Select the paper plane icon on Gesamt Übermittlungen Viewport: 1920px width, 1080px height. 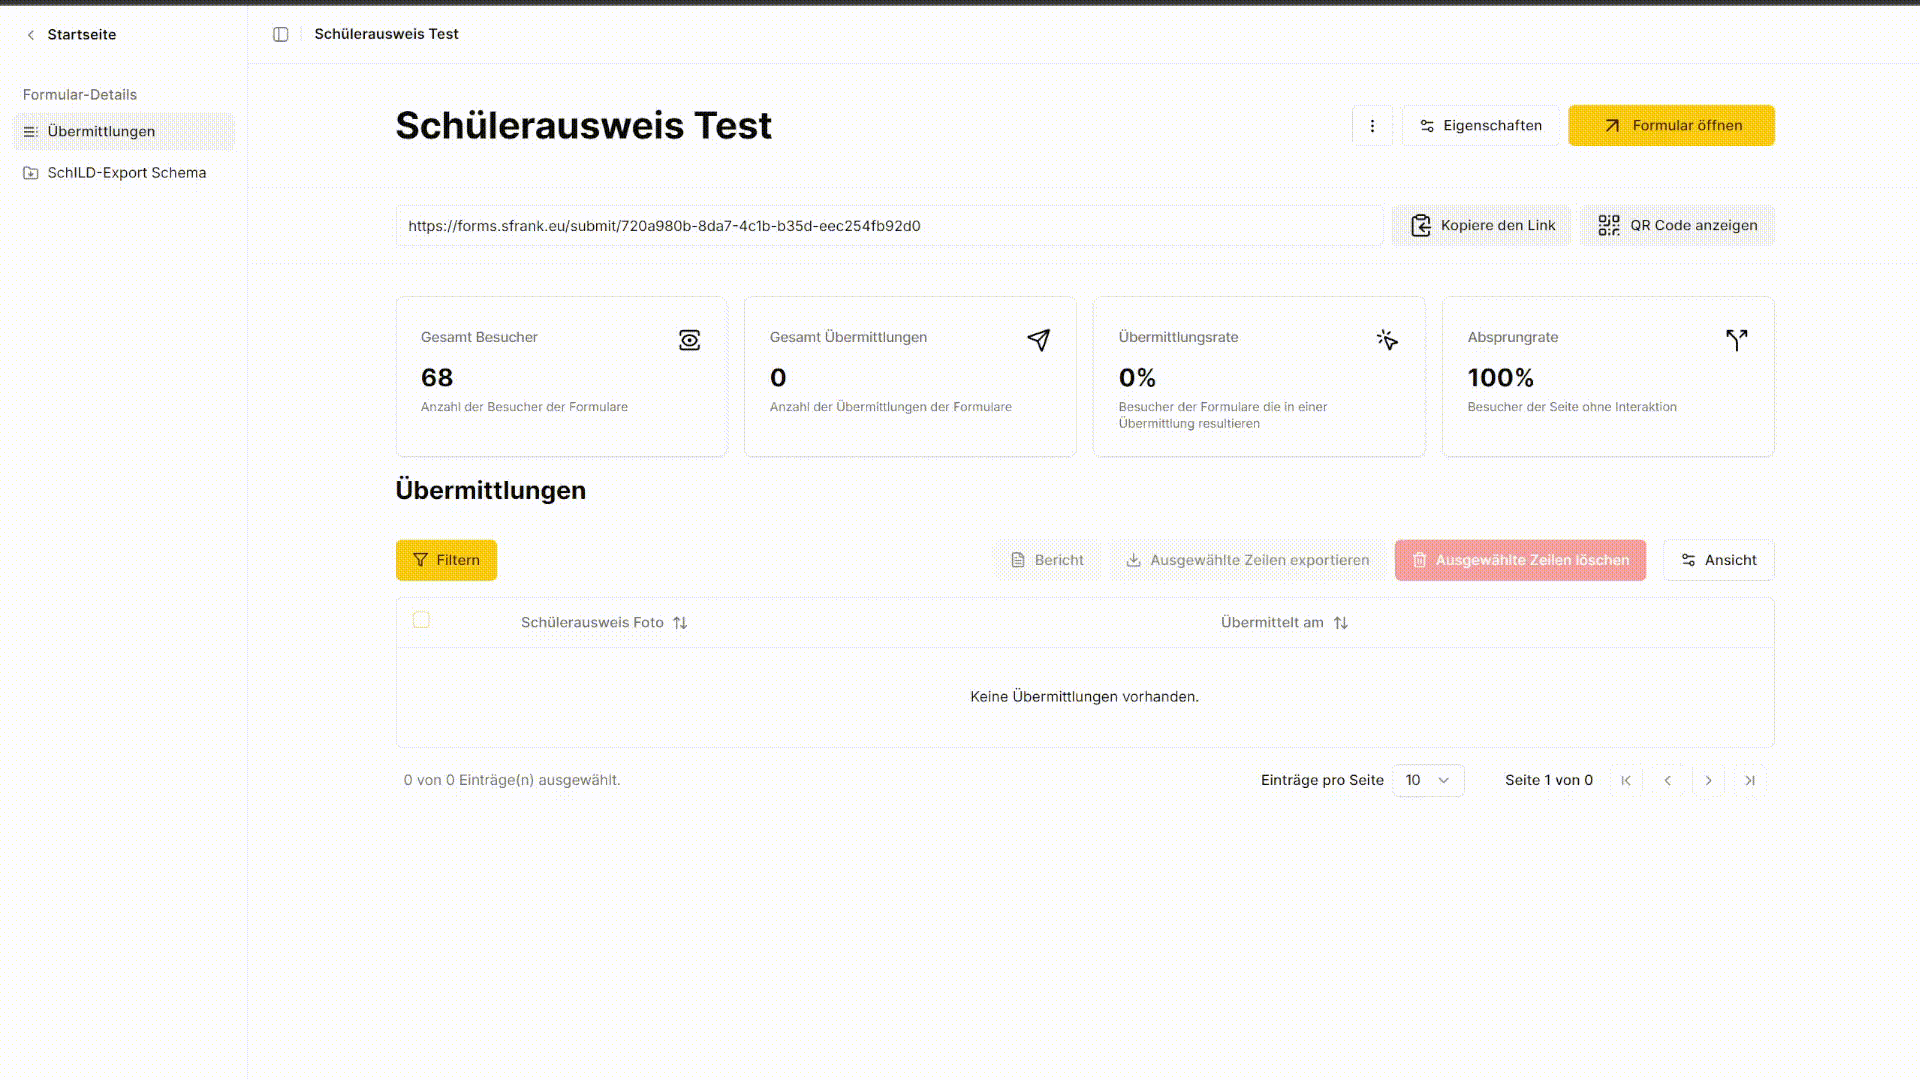[1038, 340]
